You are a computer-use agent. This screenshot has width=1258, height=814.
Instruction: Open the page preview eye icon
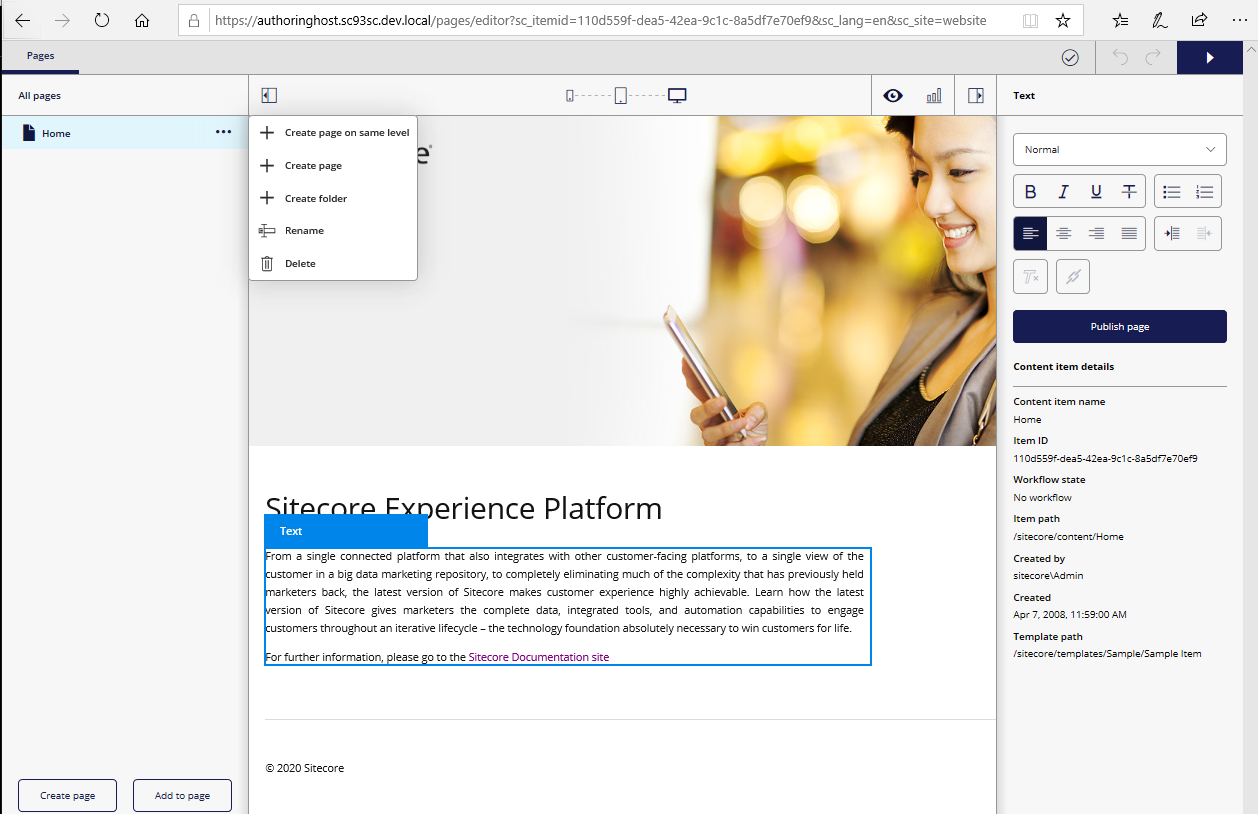point(893,95)
